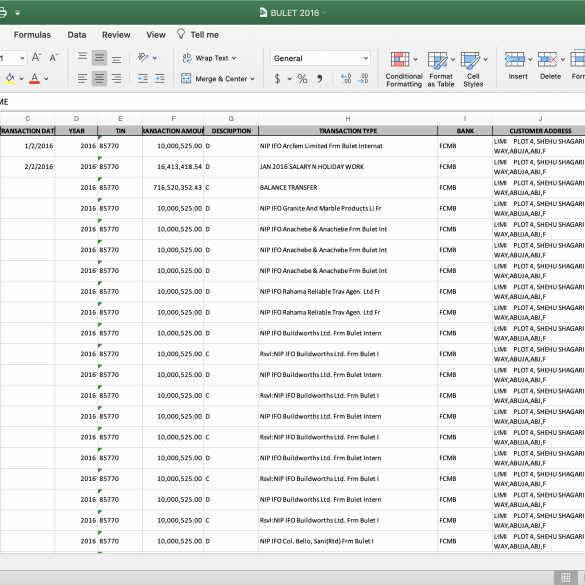Viewport: 585px width, 585px height.
Task: Open Wrap Text dropdown arrow
Action: coord(234,58)
